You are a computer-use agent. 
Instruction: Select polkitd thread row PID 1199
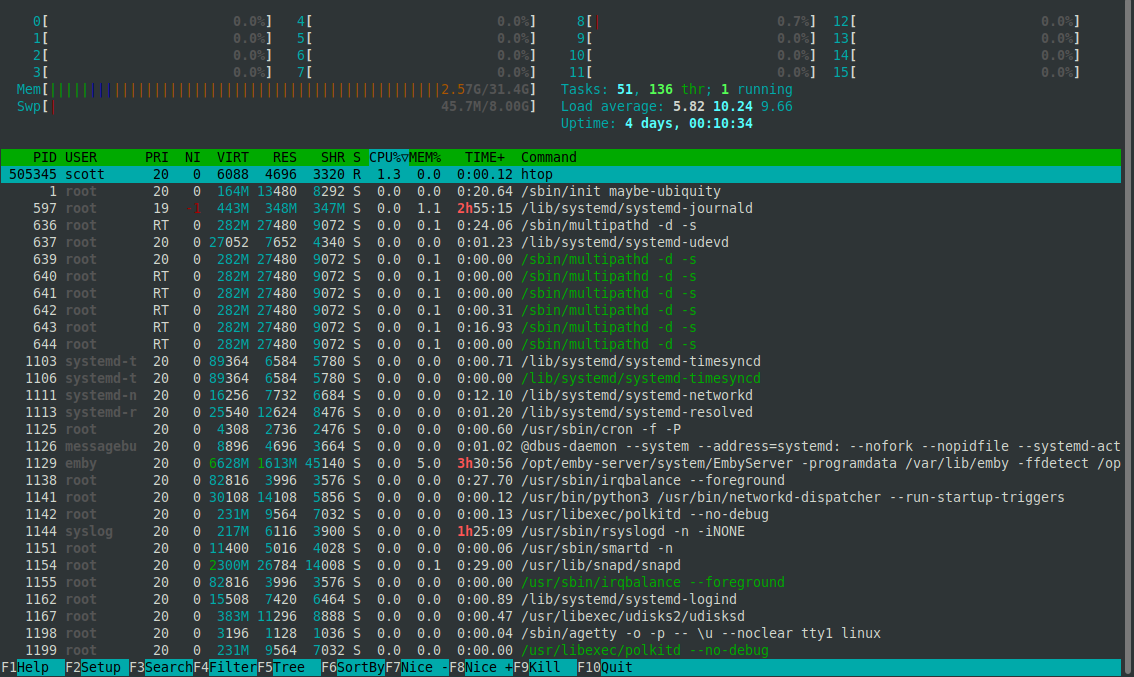tap(560, 650)
